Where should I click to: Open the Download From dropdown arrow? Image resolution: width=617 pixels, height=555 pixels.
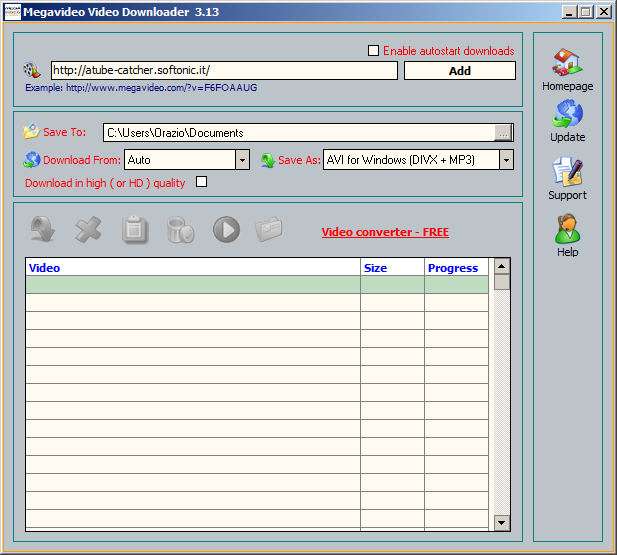242,160
